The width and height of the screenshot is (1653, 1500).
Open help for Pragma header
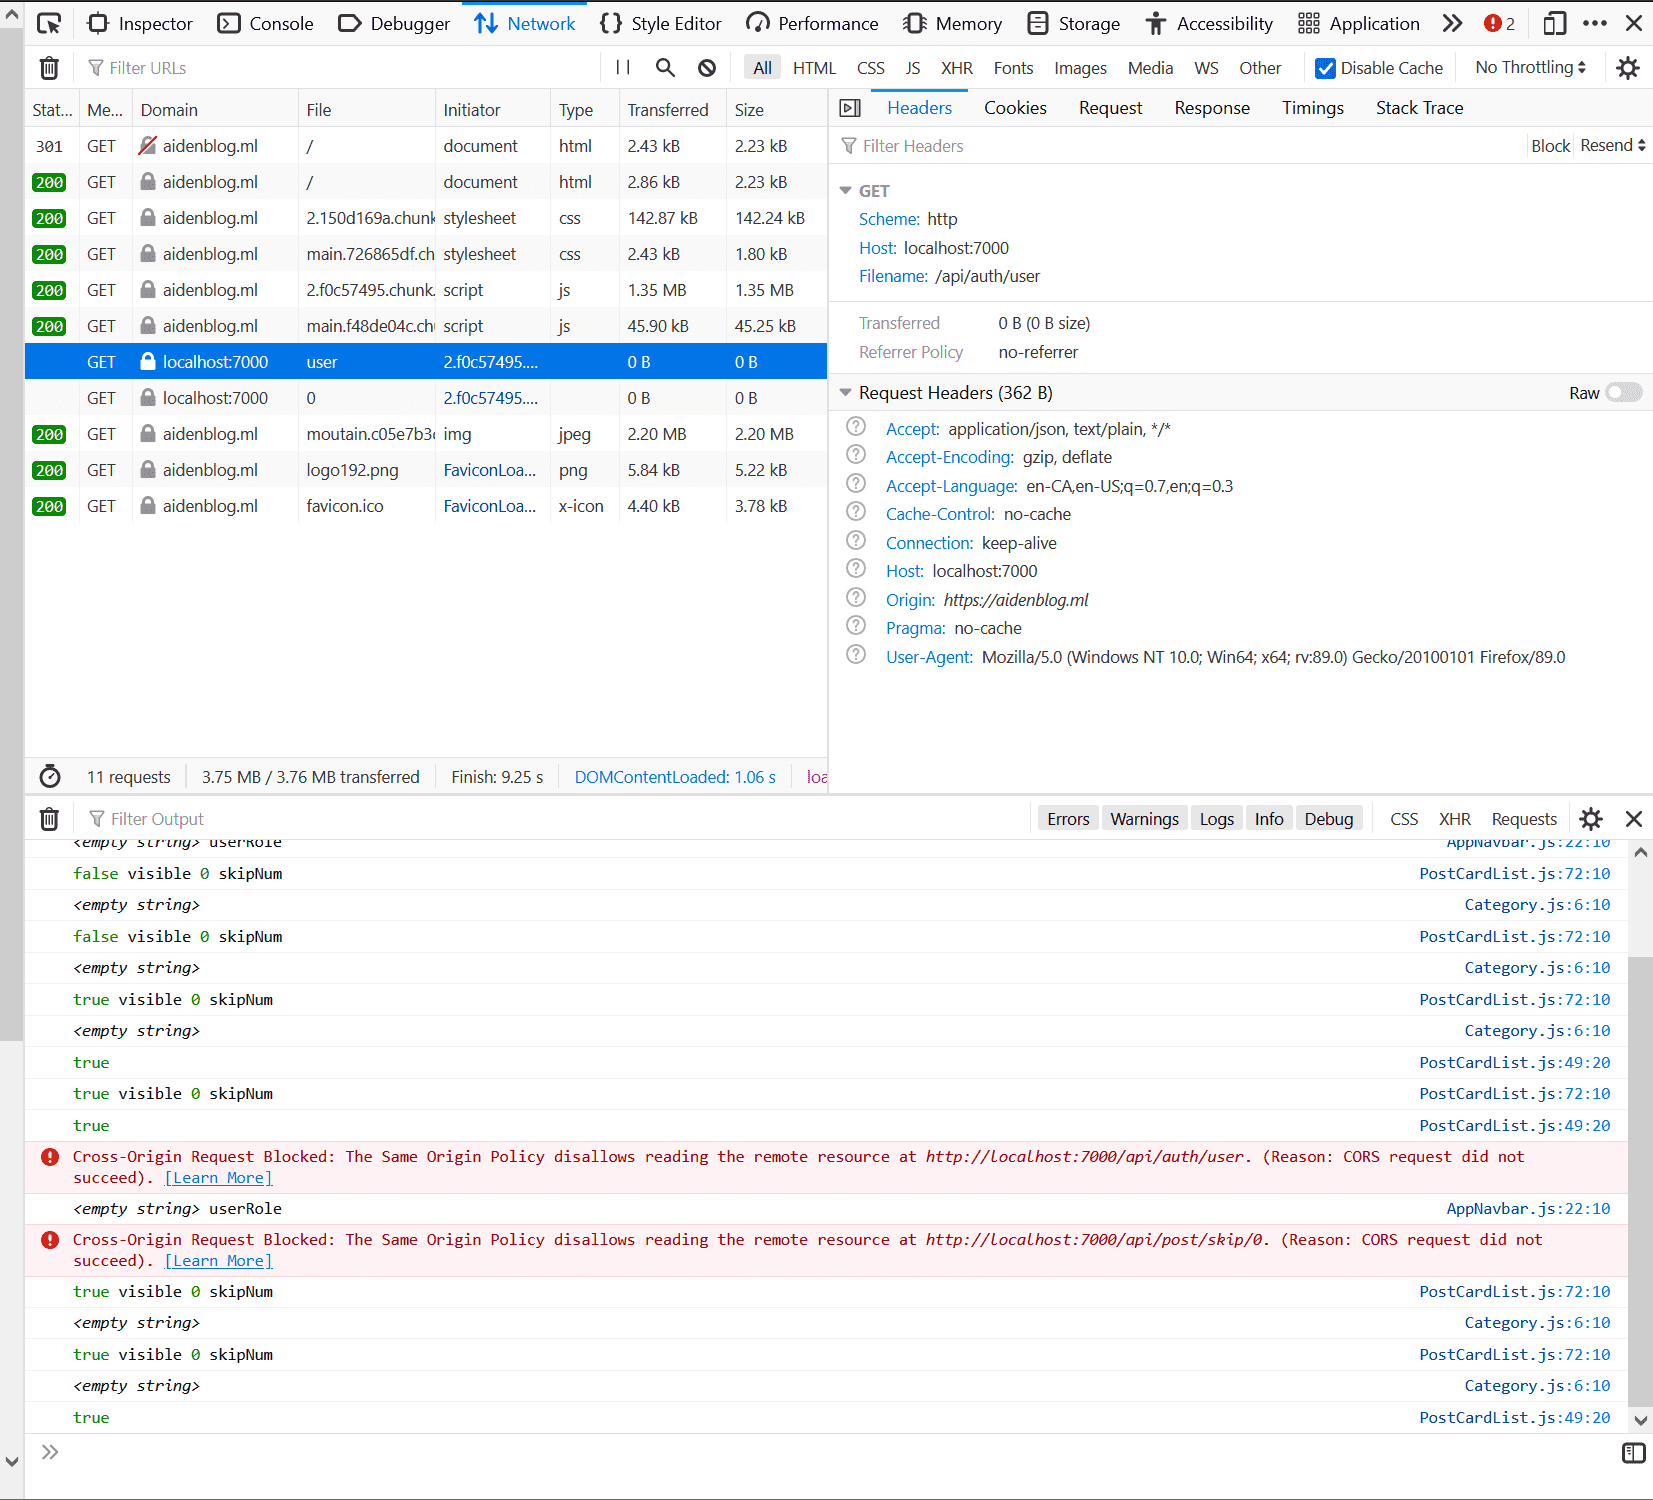pyautogui.click(x=856, y=626)
